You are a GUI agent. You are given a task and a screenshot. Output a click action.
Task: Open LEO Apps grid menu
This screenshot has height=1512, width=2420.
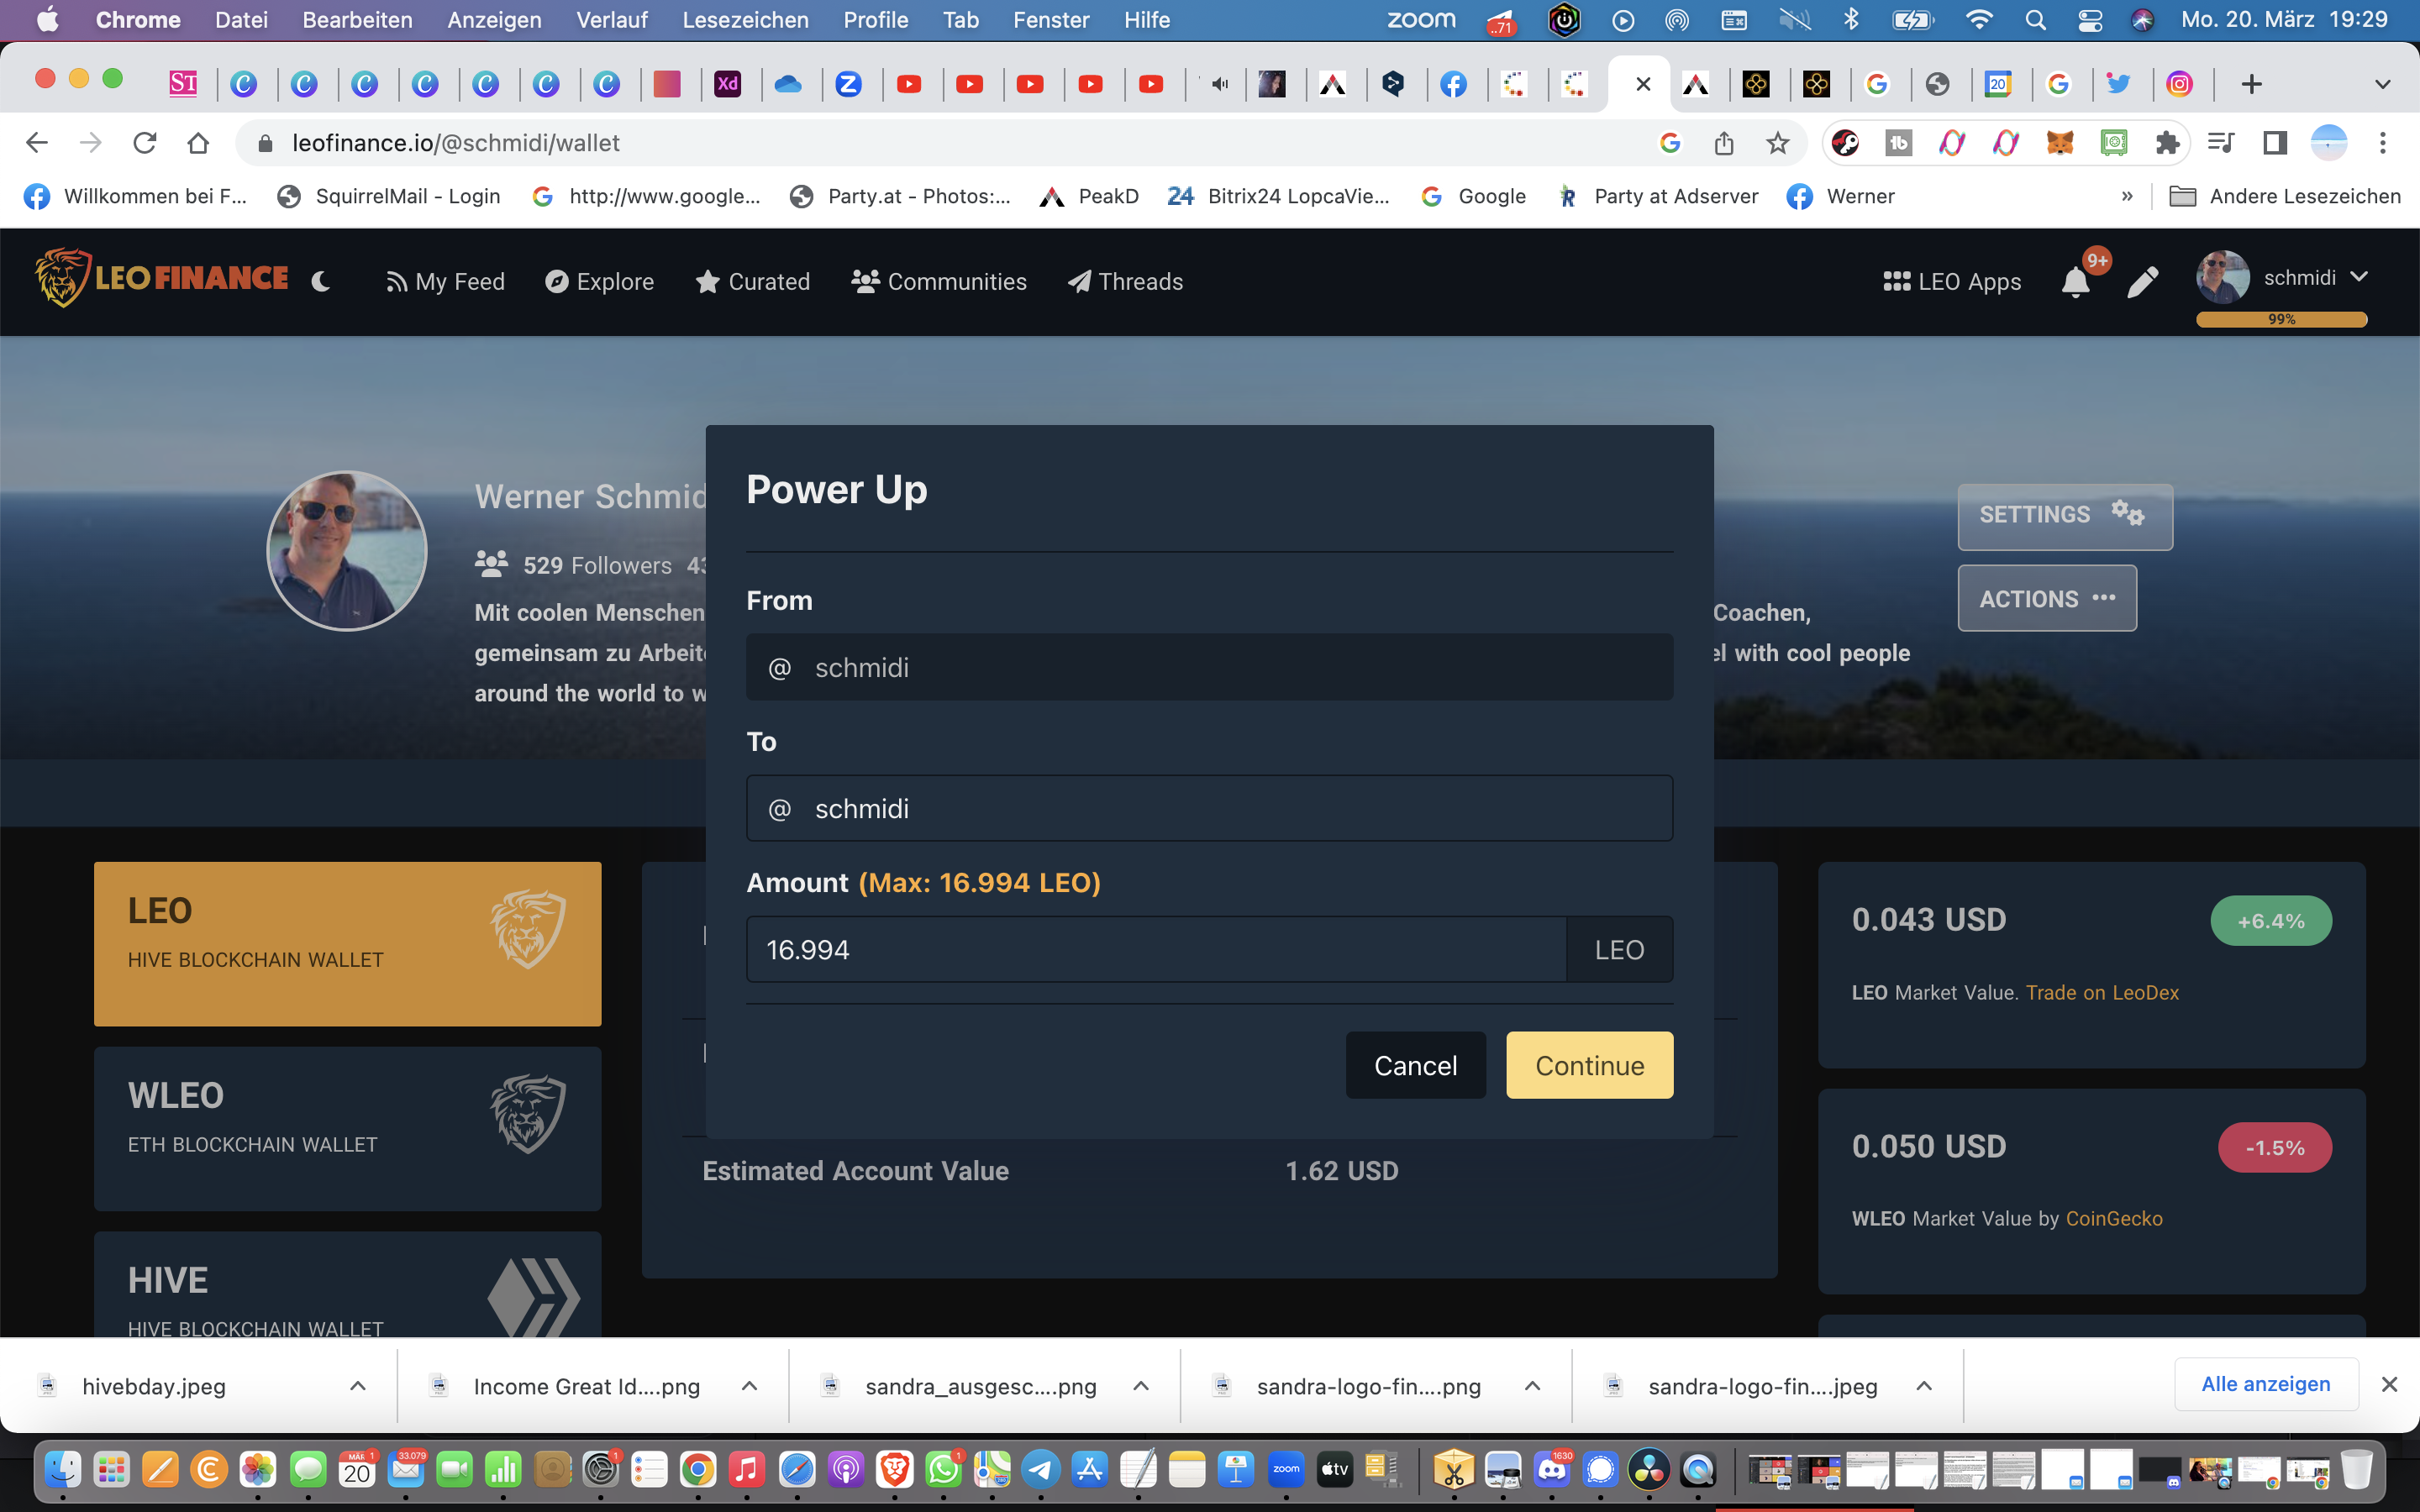[x=1952, y=282]
